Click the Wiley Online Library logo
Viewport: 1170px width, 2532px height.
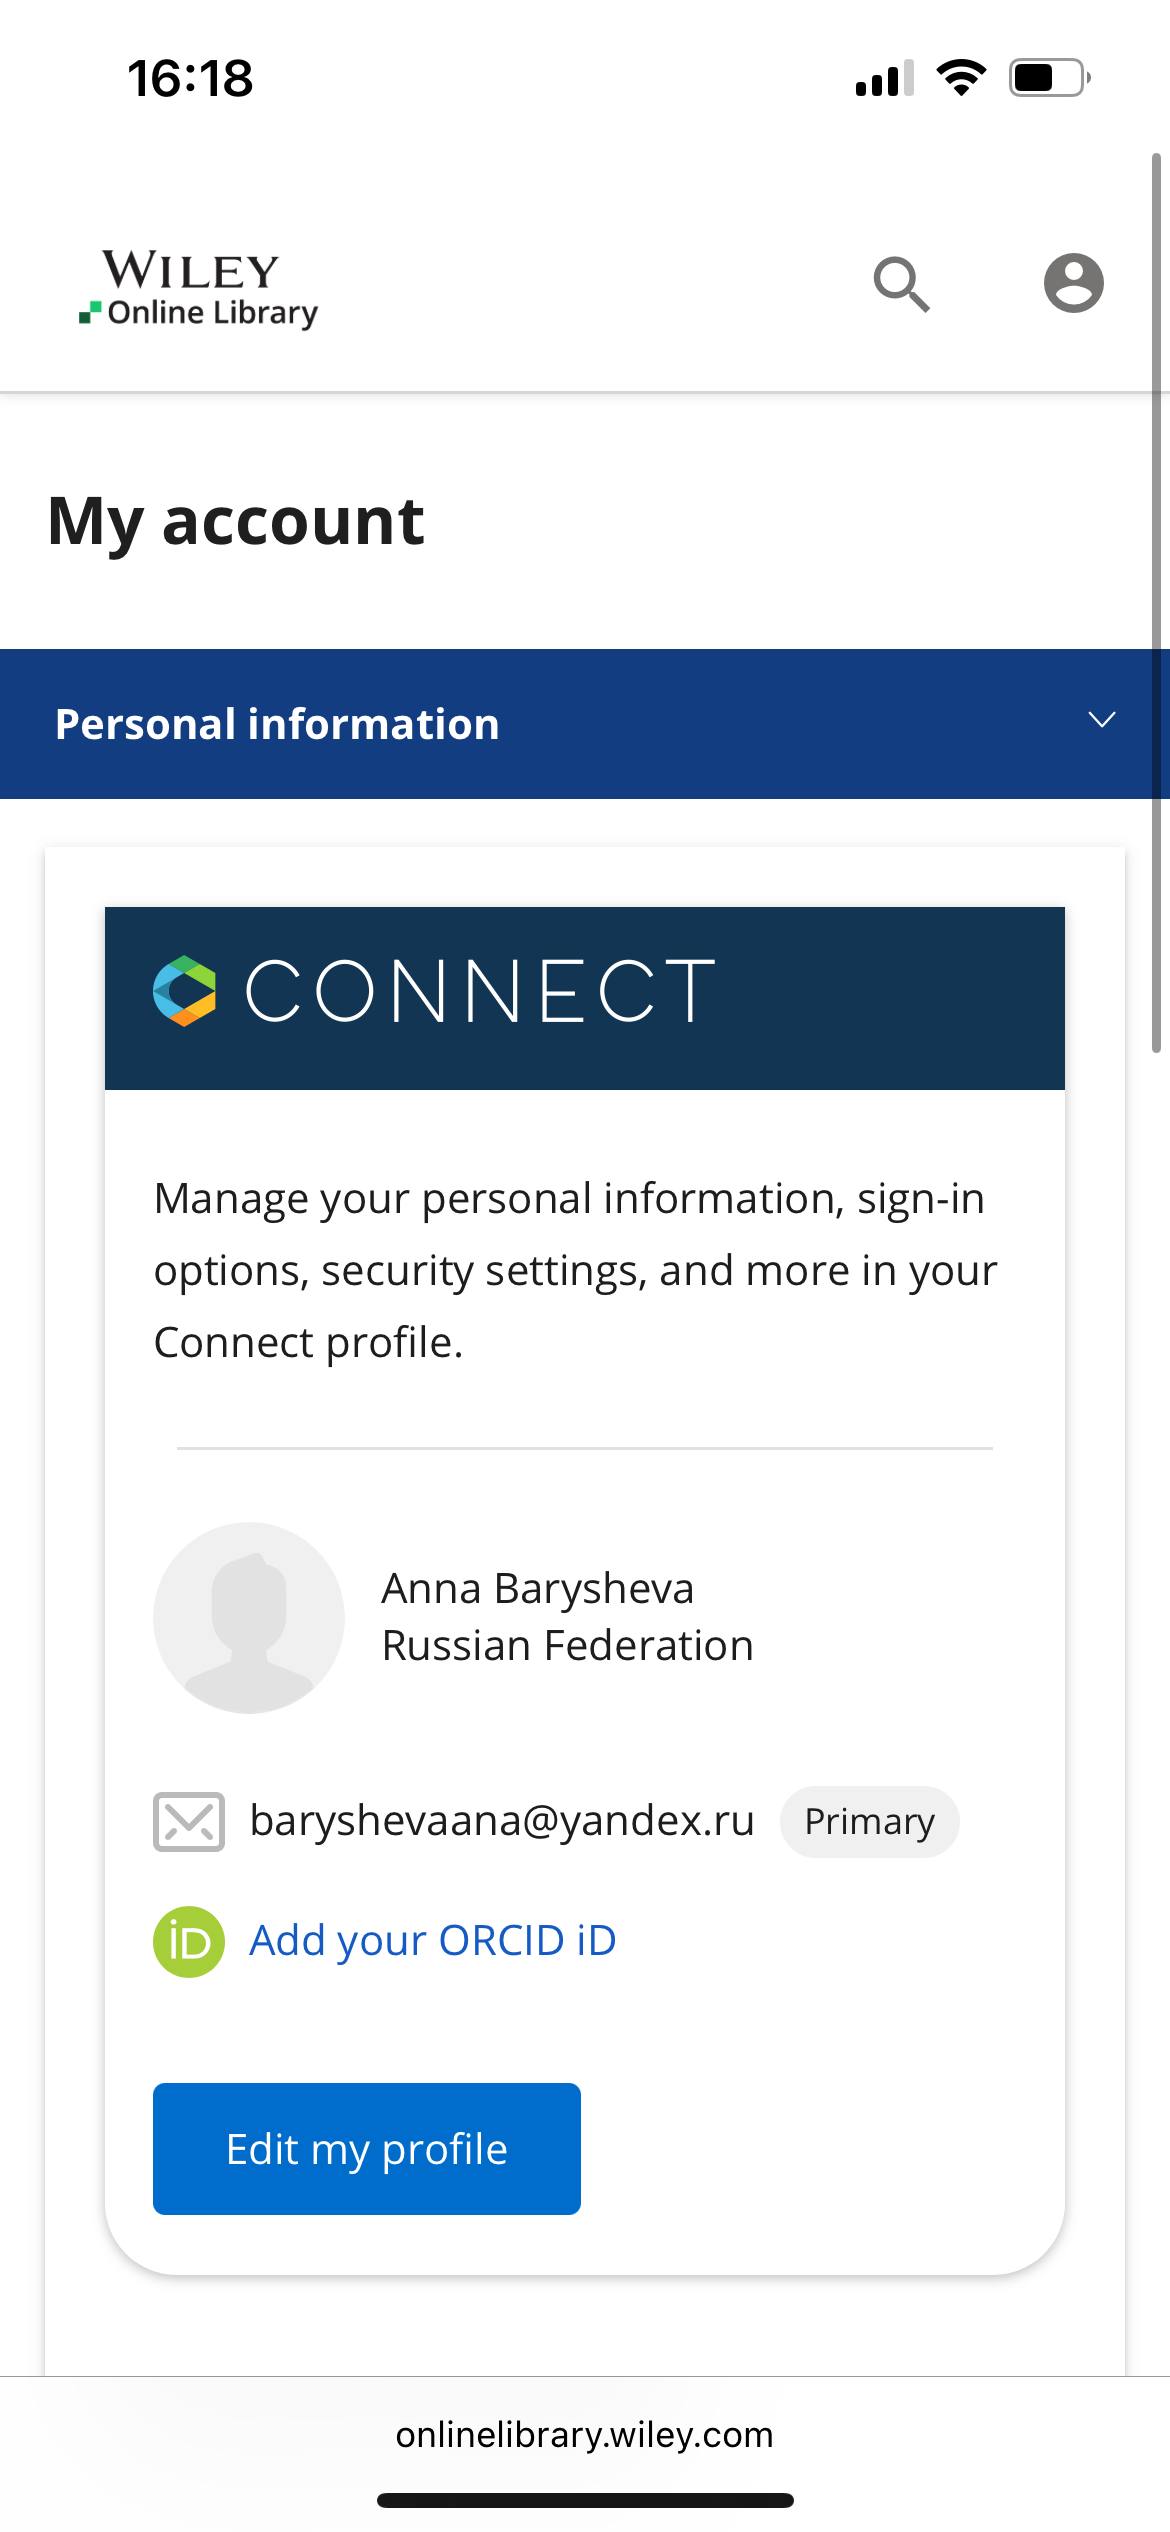click(199, 289)
